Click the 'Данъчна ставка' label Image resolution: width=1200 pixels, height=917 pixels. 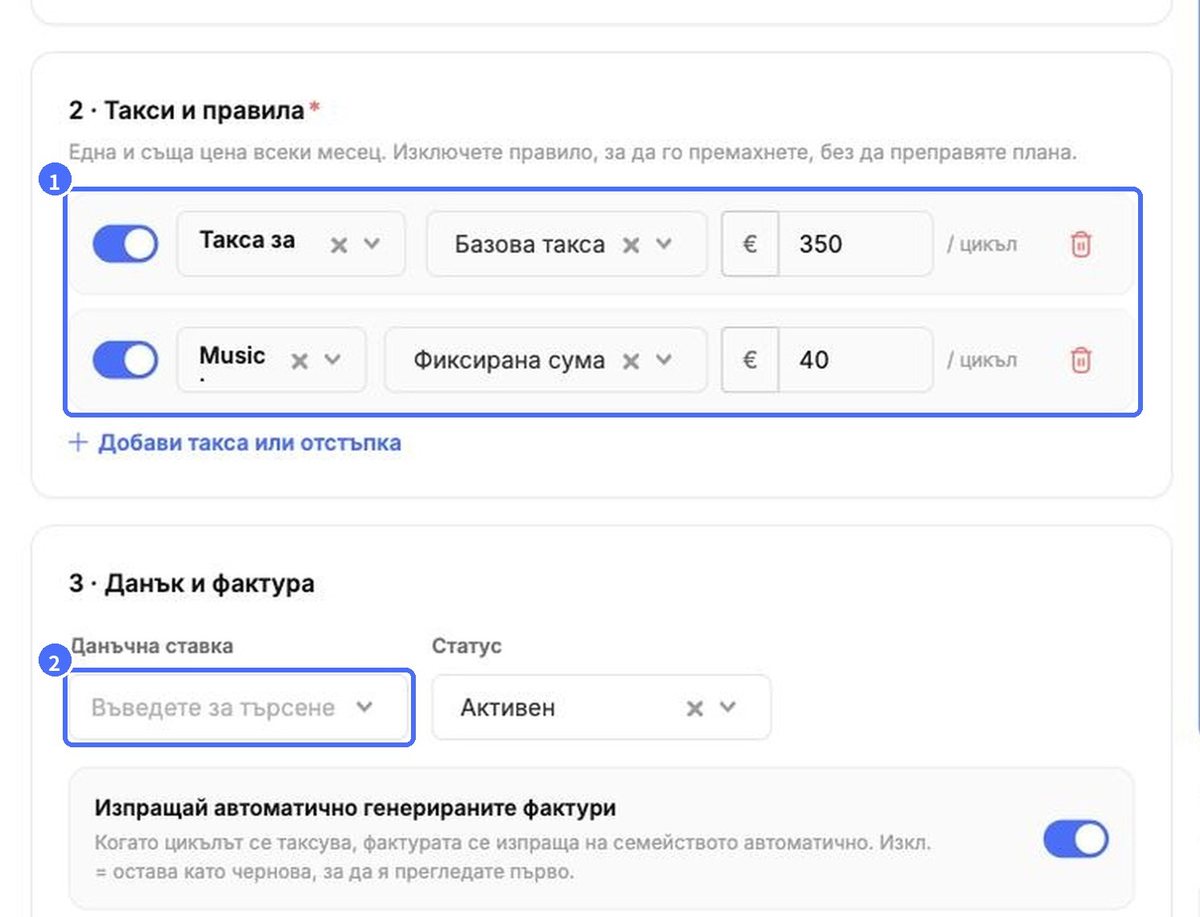click(x=151, y=646)
